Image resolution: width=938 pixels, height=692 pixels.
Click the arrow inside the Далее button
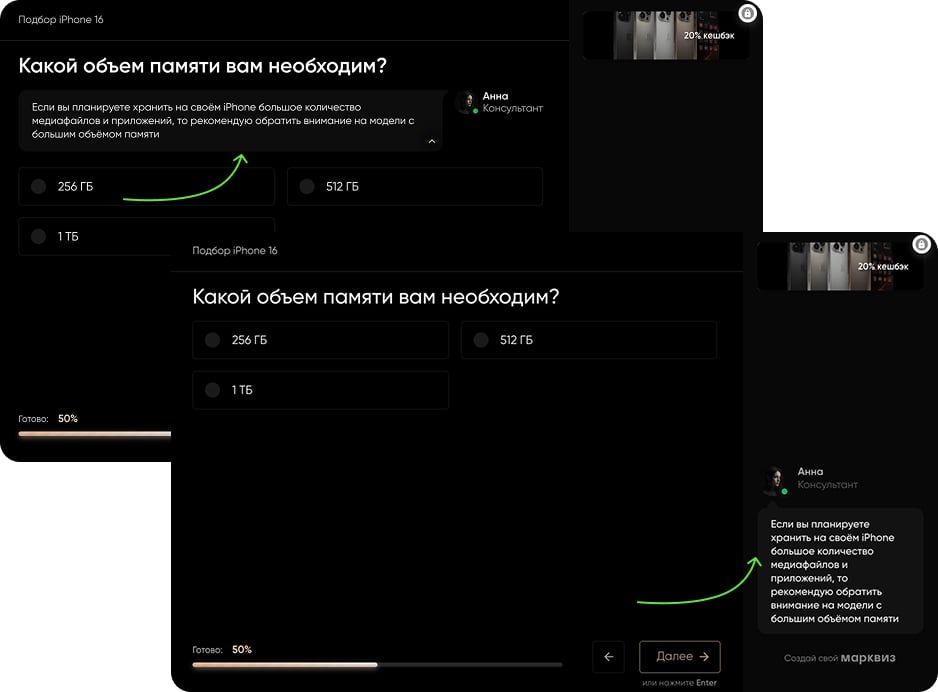point(704,657)
